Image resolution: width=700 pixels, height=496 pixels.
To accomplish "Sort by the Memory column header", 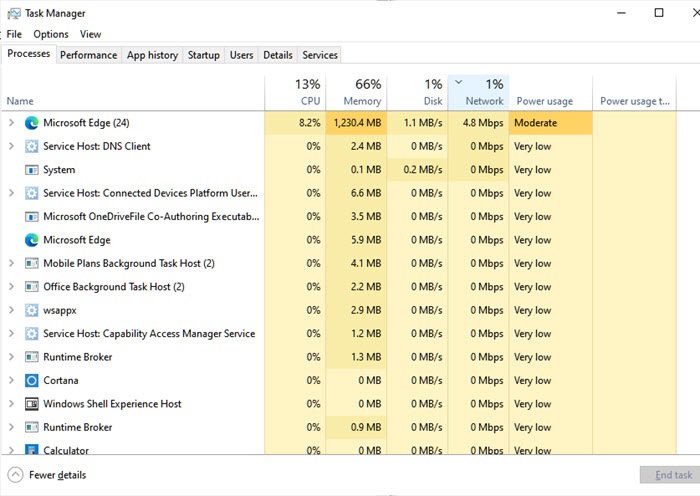I will click(356, 93).
